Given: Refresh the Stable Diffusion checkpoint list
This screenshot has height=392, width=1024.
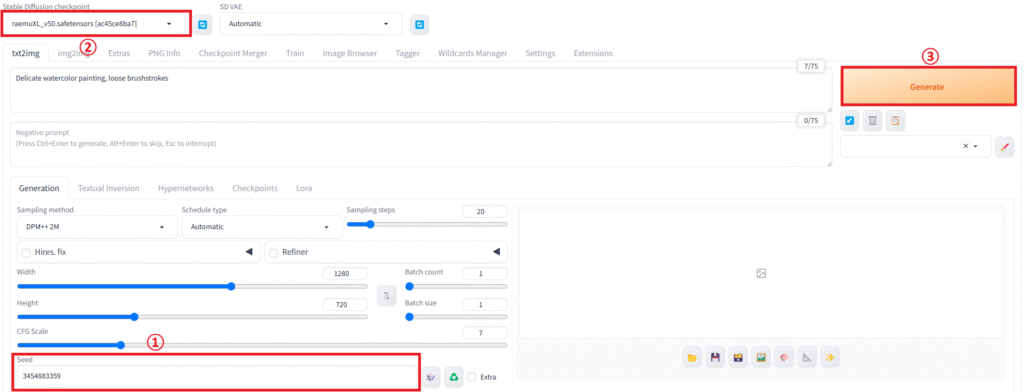Looking at the screenshot, I should click(202, 24).
